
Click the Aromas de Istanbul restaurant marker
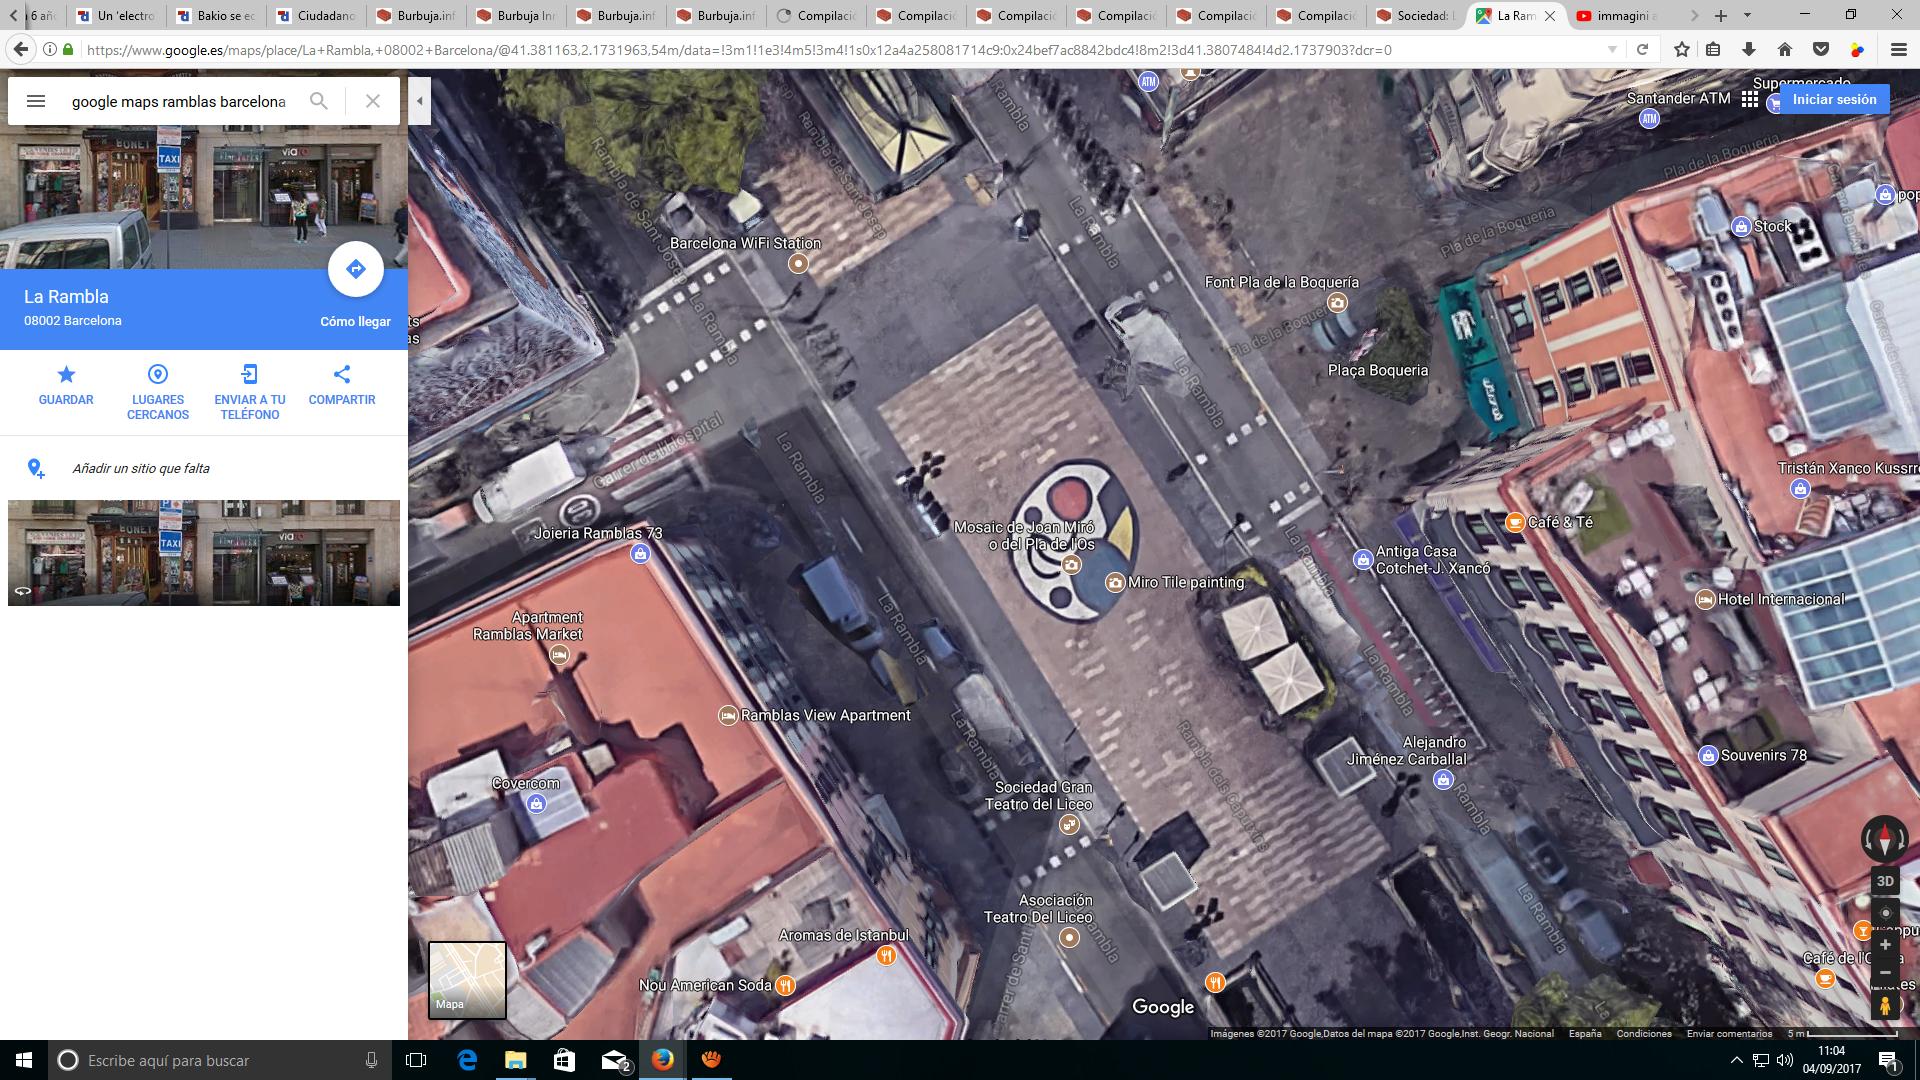[886, 956]
